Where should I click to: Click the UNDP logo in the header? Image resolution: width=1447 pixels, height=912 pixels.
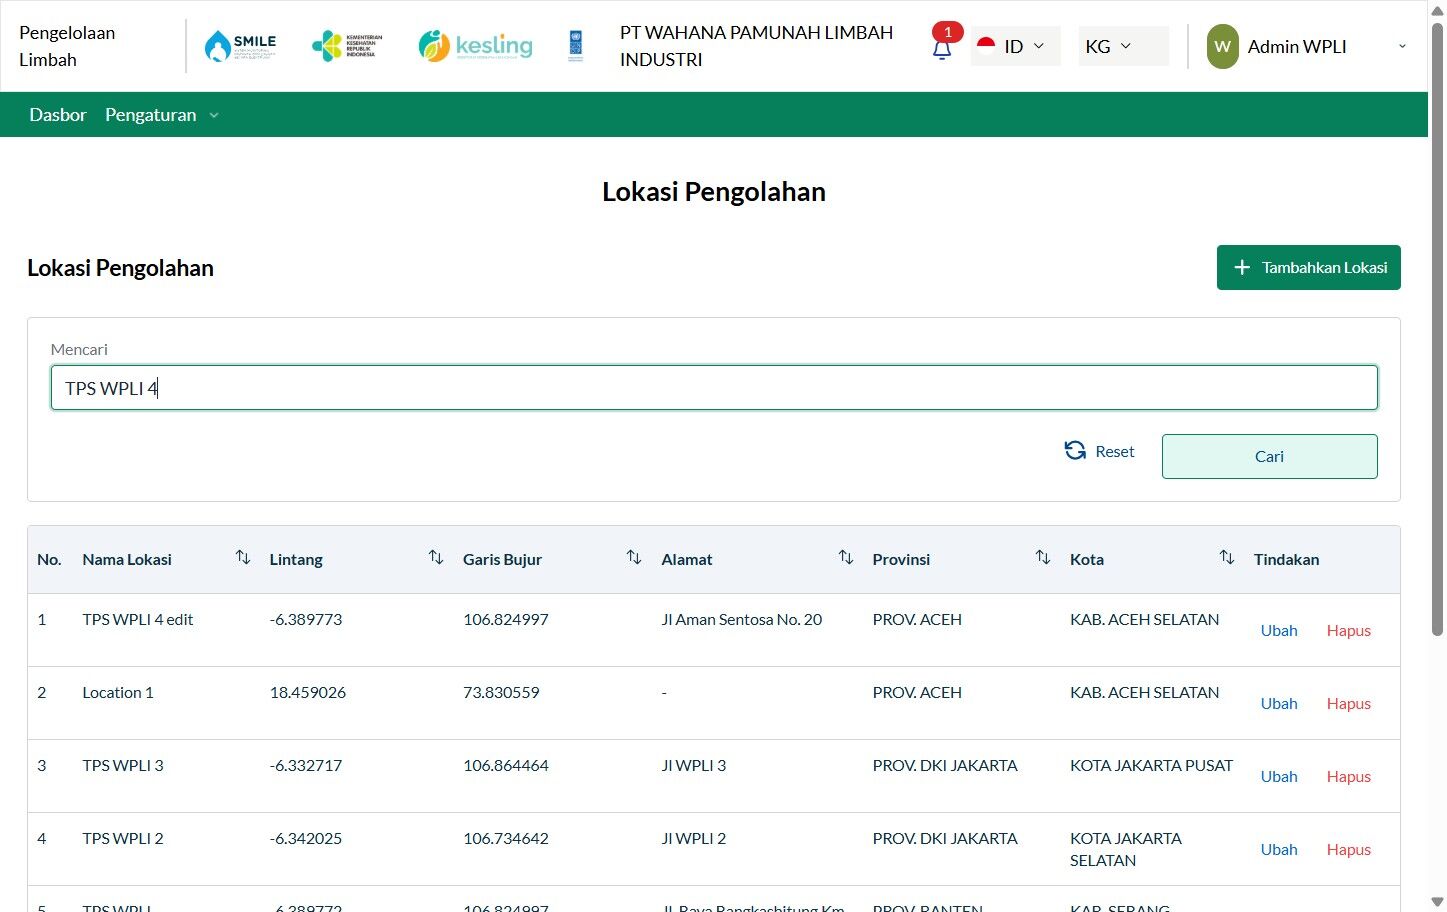[575, 46]
